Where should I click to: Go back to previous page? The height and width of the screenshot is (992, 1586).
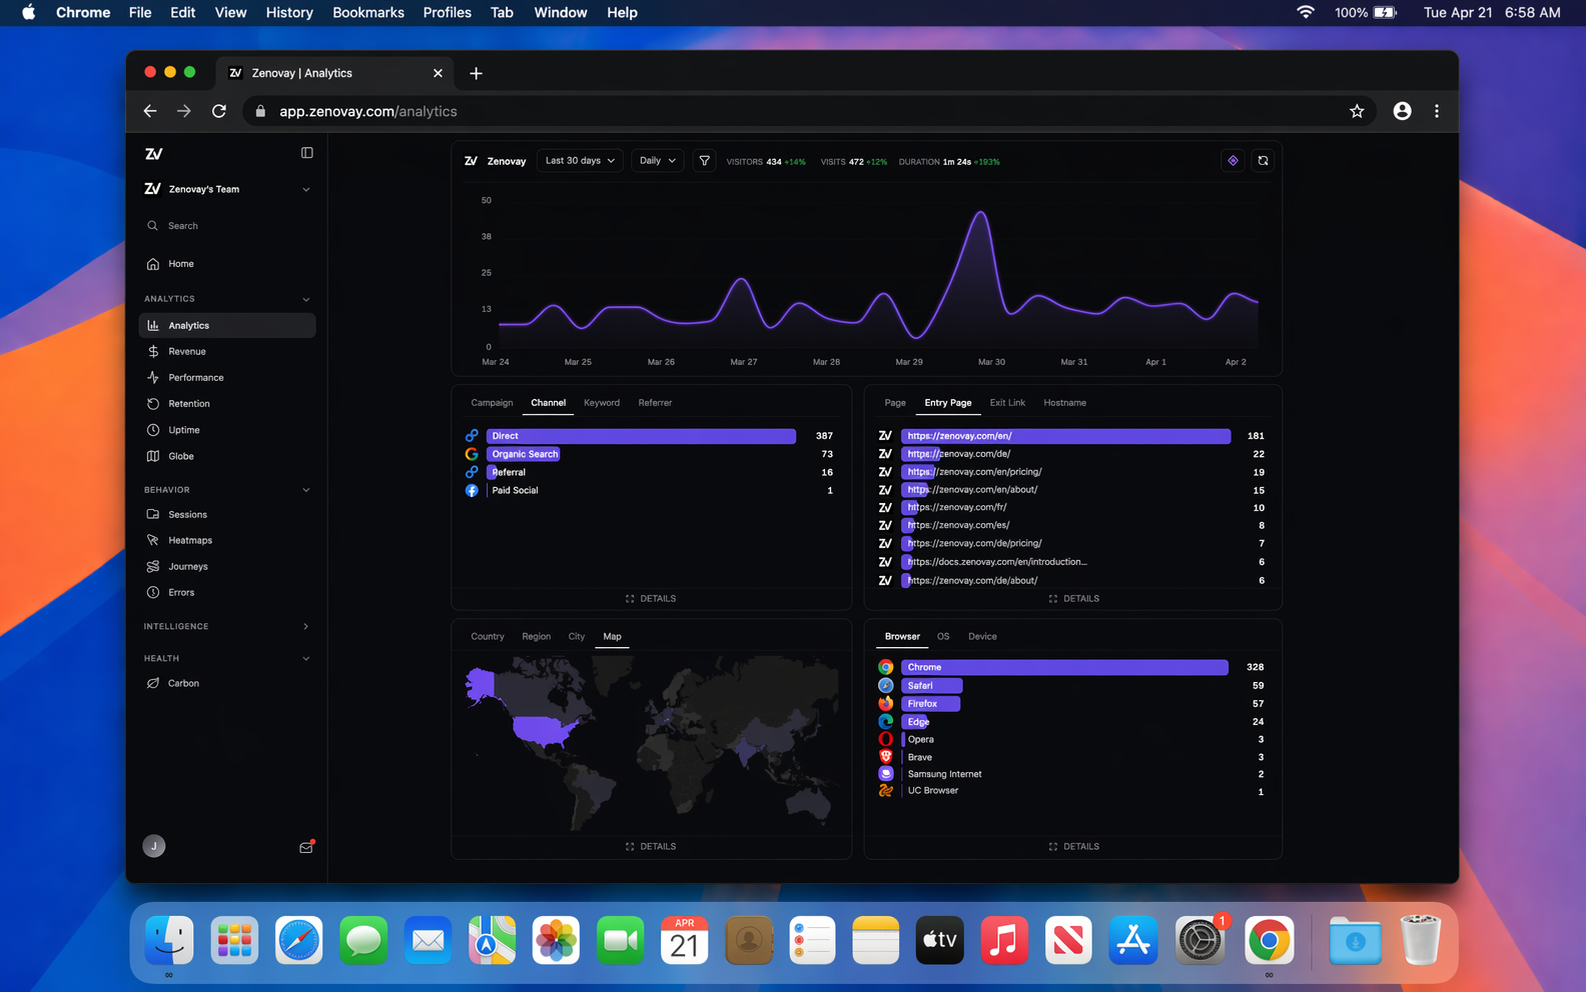(150, 111)
